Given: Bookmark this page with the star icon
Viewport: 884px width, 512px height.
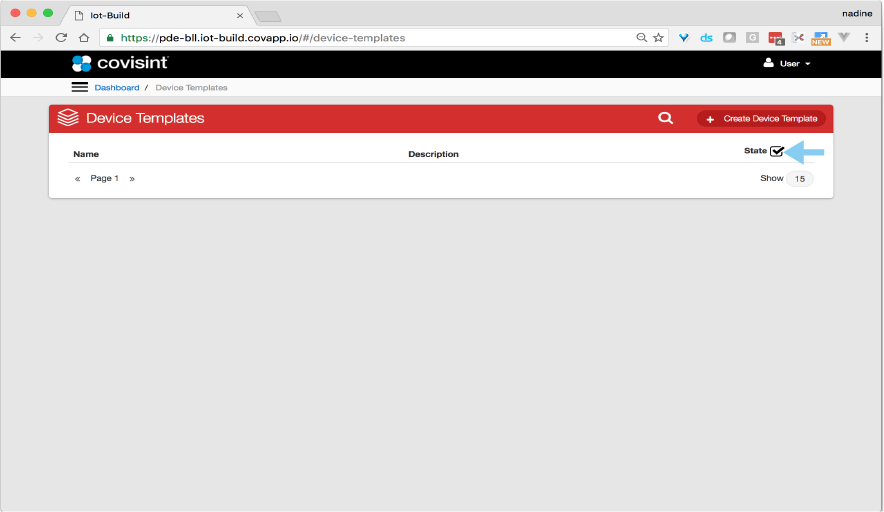Looking at the screenshot, I should [658, 37].
